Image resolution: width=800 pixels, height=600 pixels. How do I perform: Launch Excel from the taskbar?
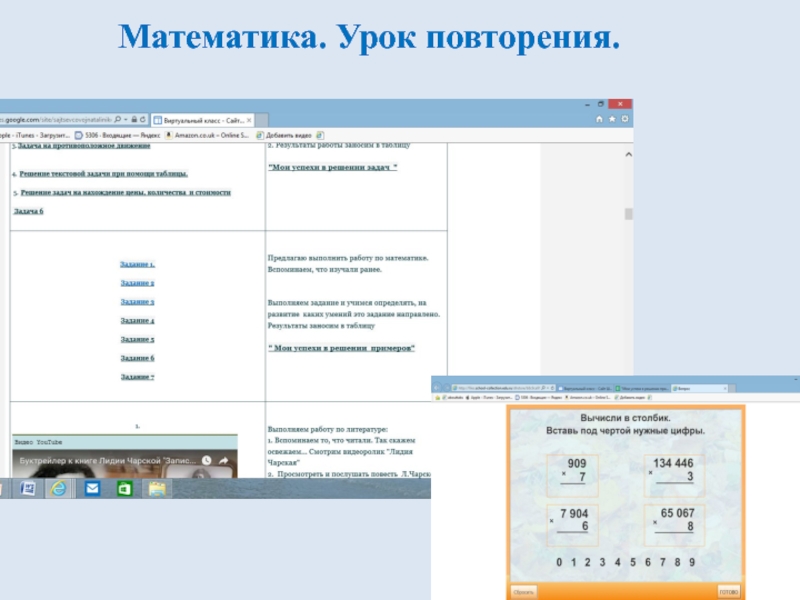pos(124,488)
